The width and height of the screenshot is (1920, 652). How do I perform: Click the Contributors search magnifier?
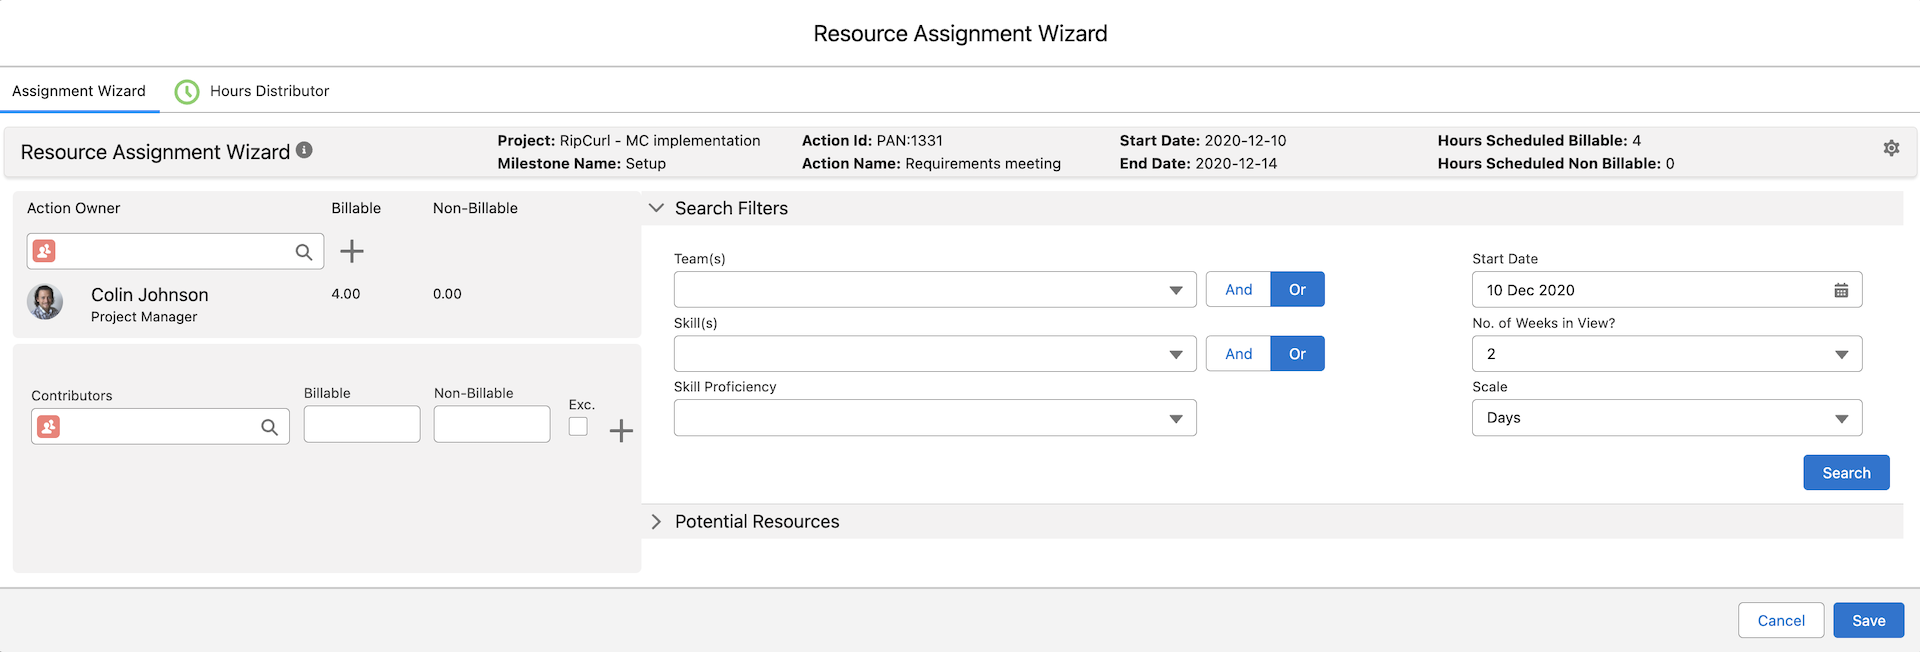[x=269, y=427]
